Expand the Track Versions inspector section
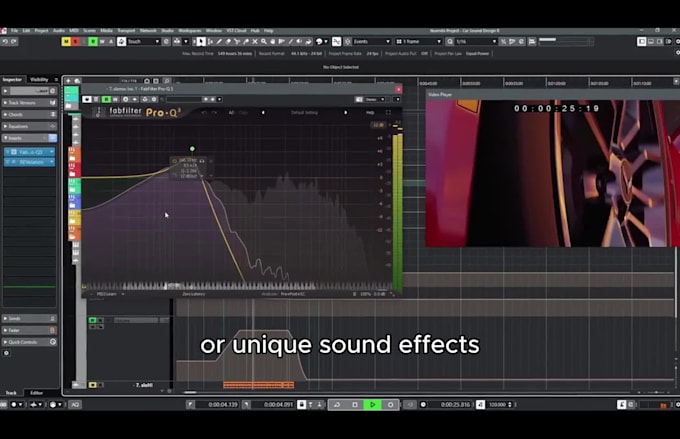 point(29,103)
